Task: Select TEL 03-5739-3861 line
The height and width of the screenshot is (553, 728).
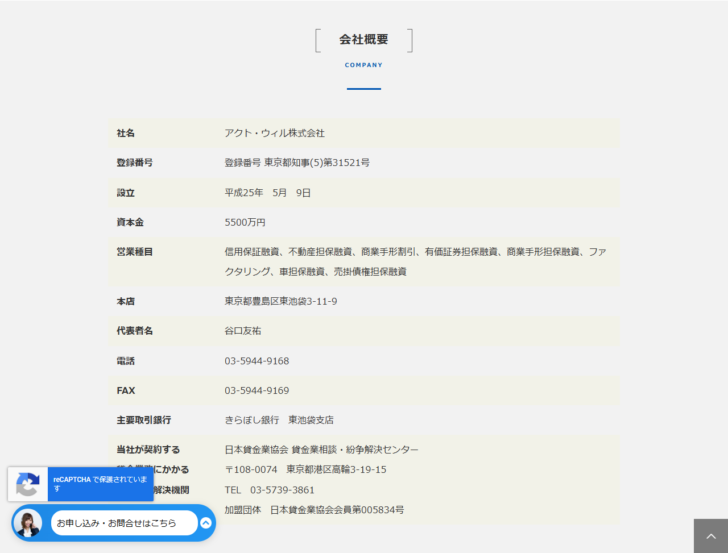Action: pyautogui.click(x=269, y=490)
